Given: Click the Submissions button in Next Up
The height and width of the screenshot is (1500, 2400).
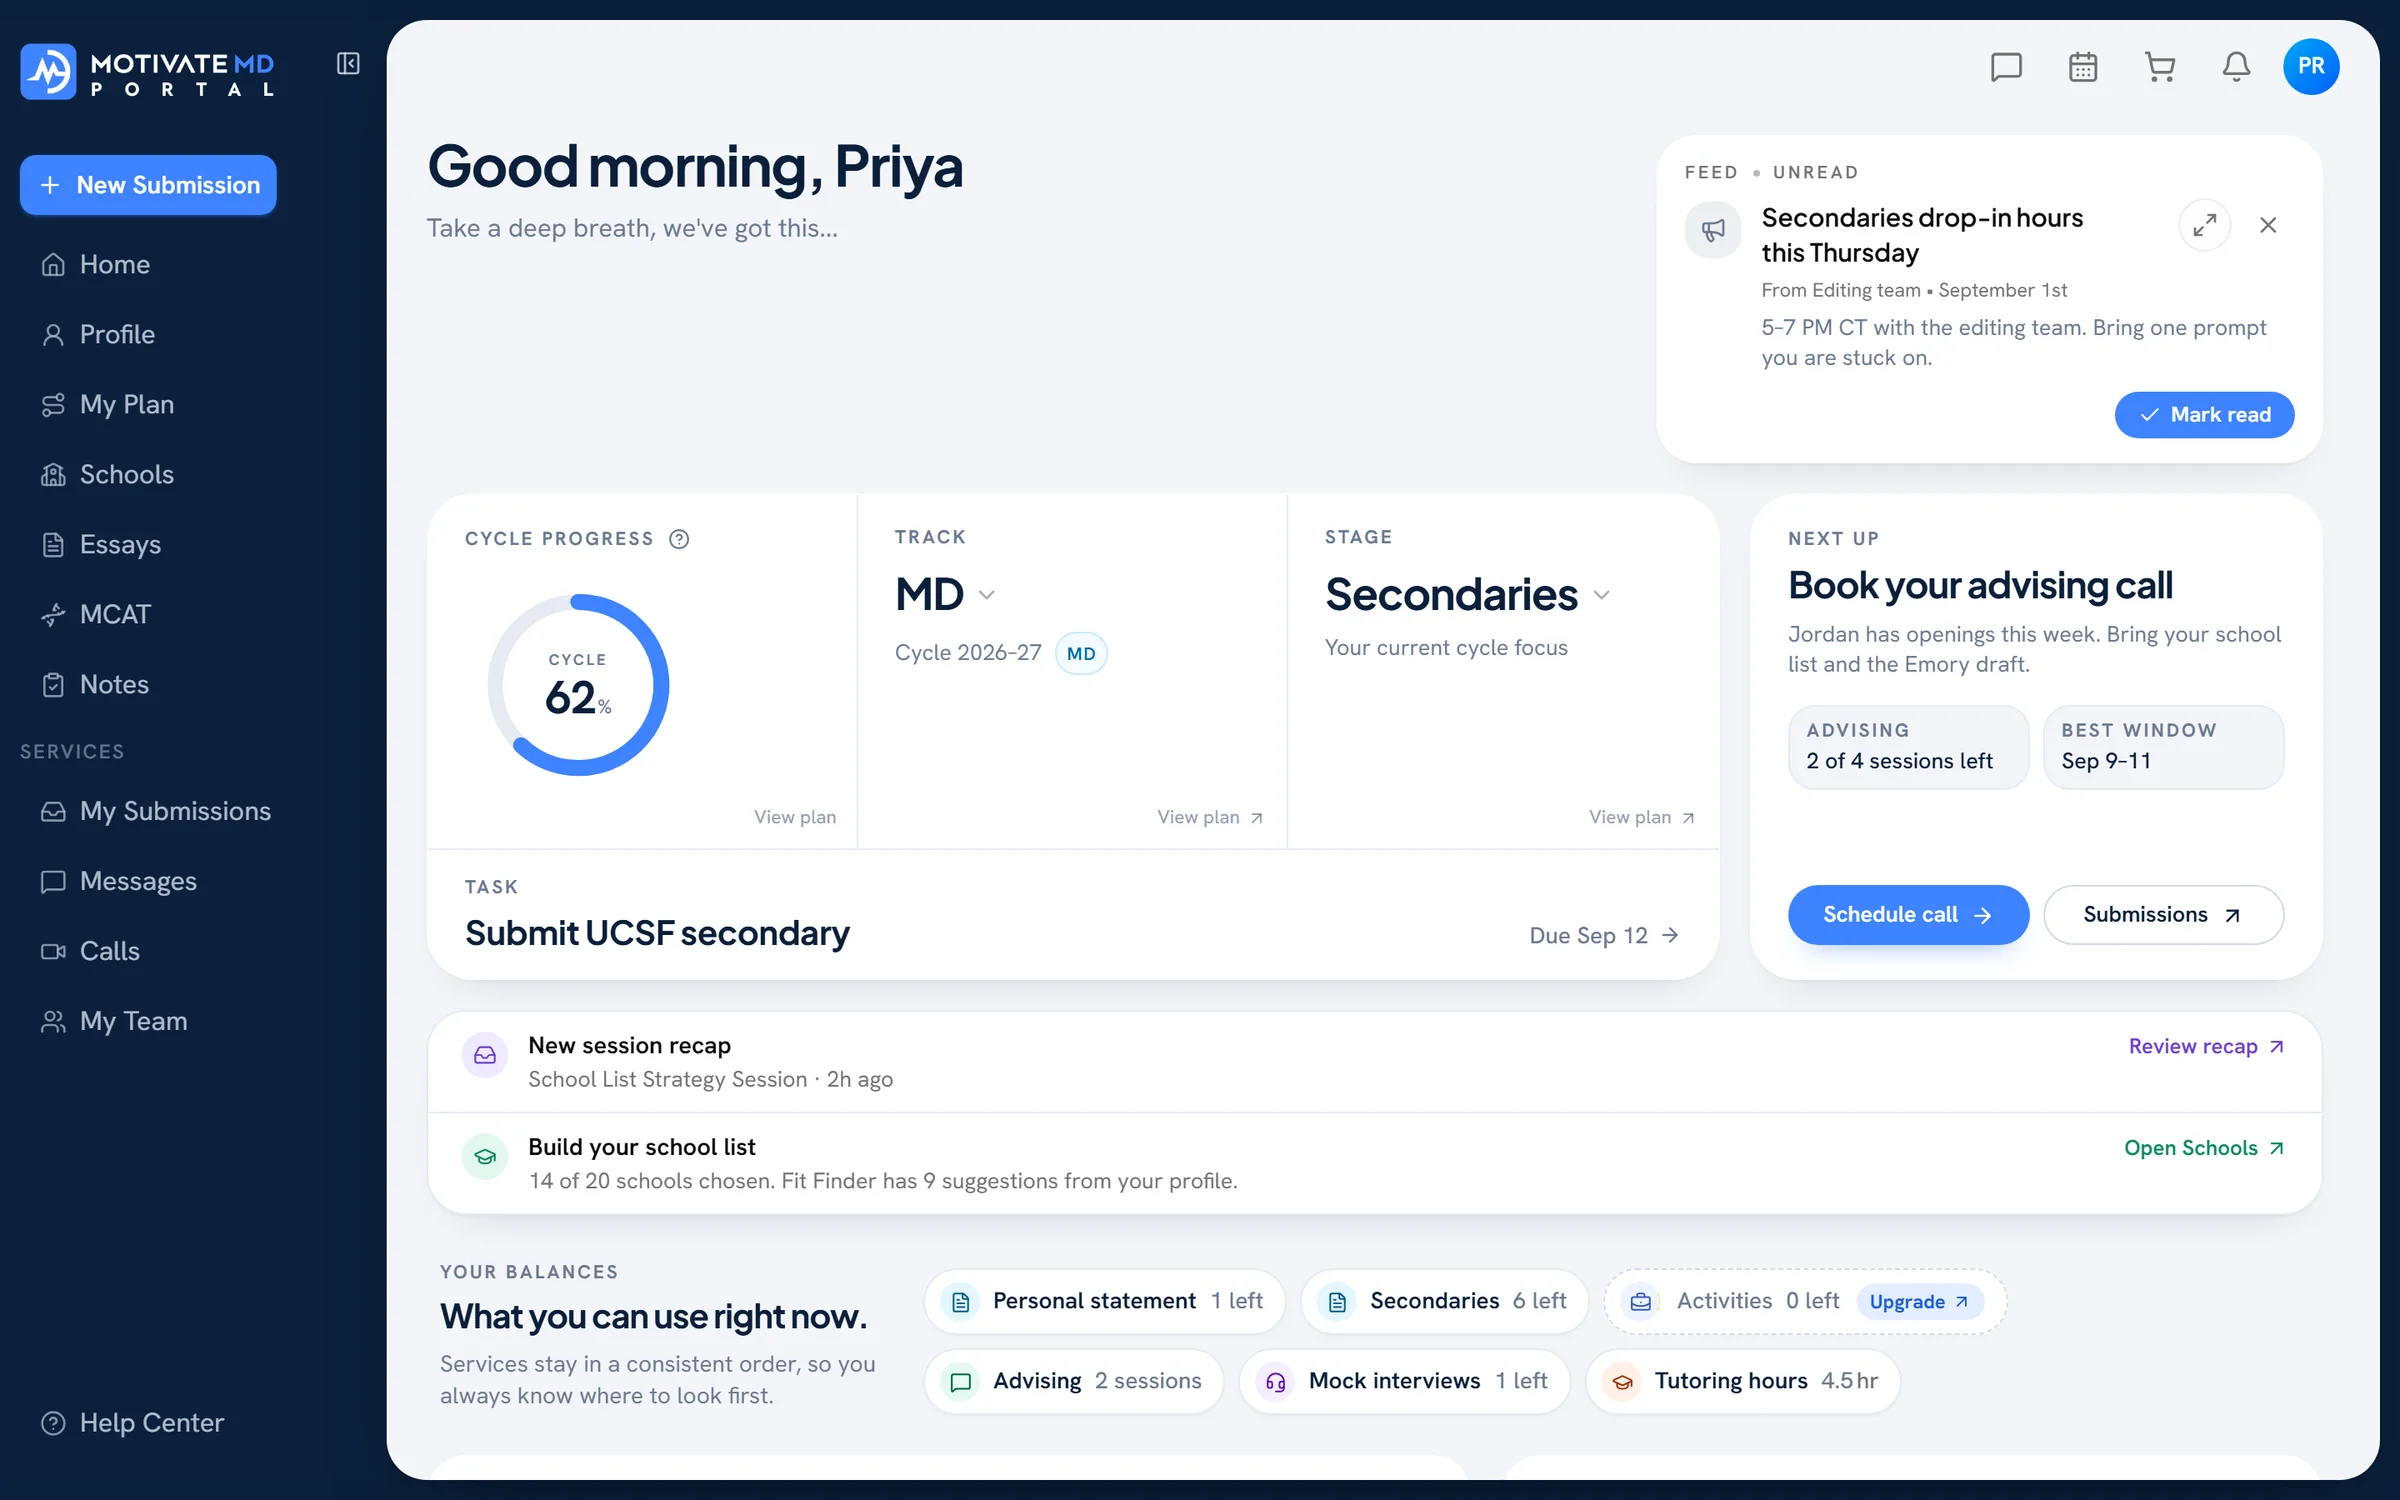Looking at the screenshot, I should pyautogui.click(x=2163, y=915).
